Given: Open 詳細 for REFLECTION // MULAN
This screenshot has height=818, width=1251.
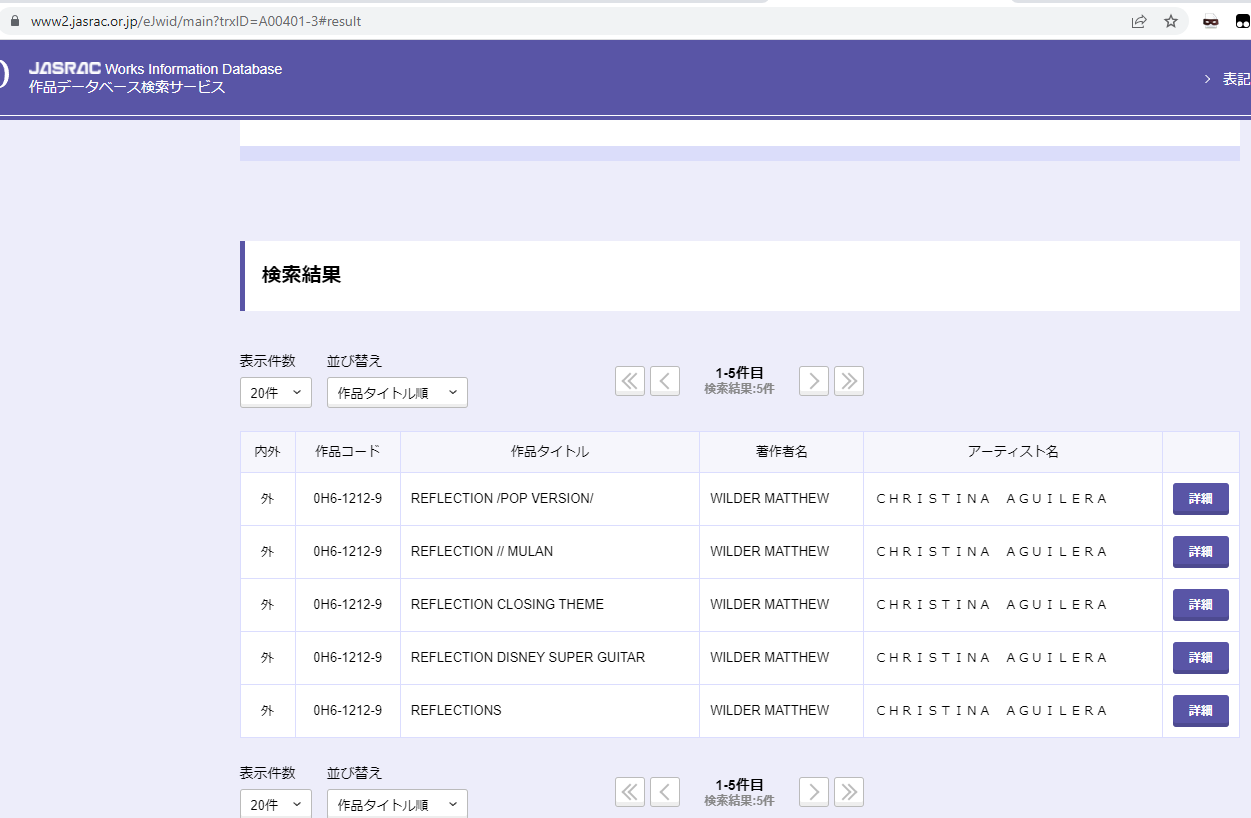Looking at the screenshot, I should coord(1200,552).
